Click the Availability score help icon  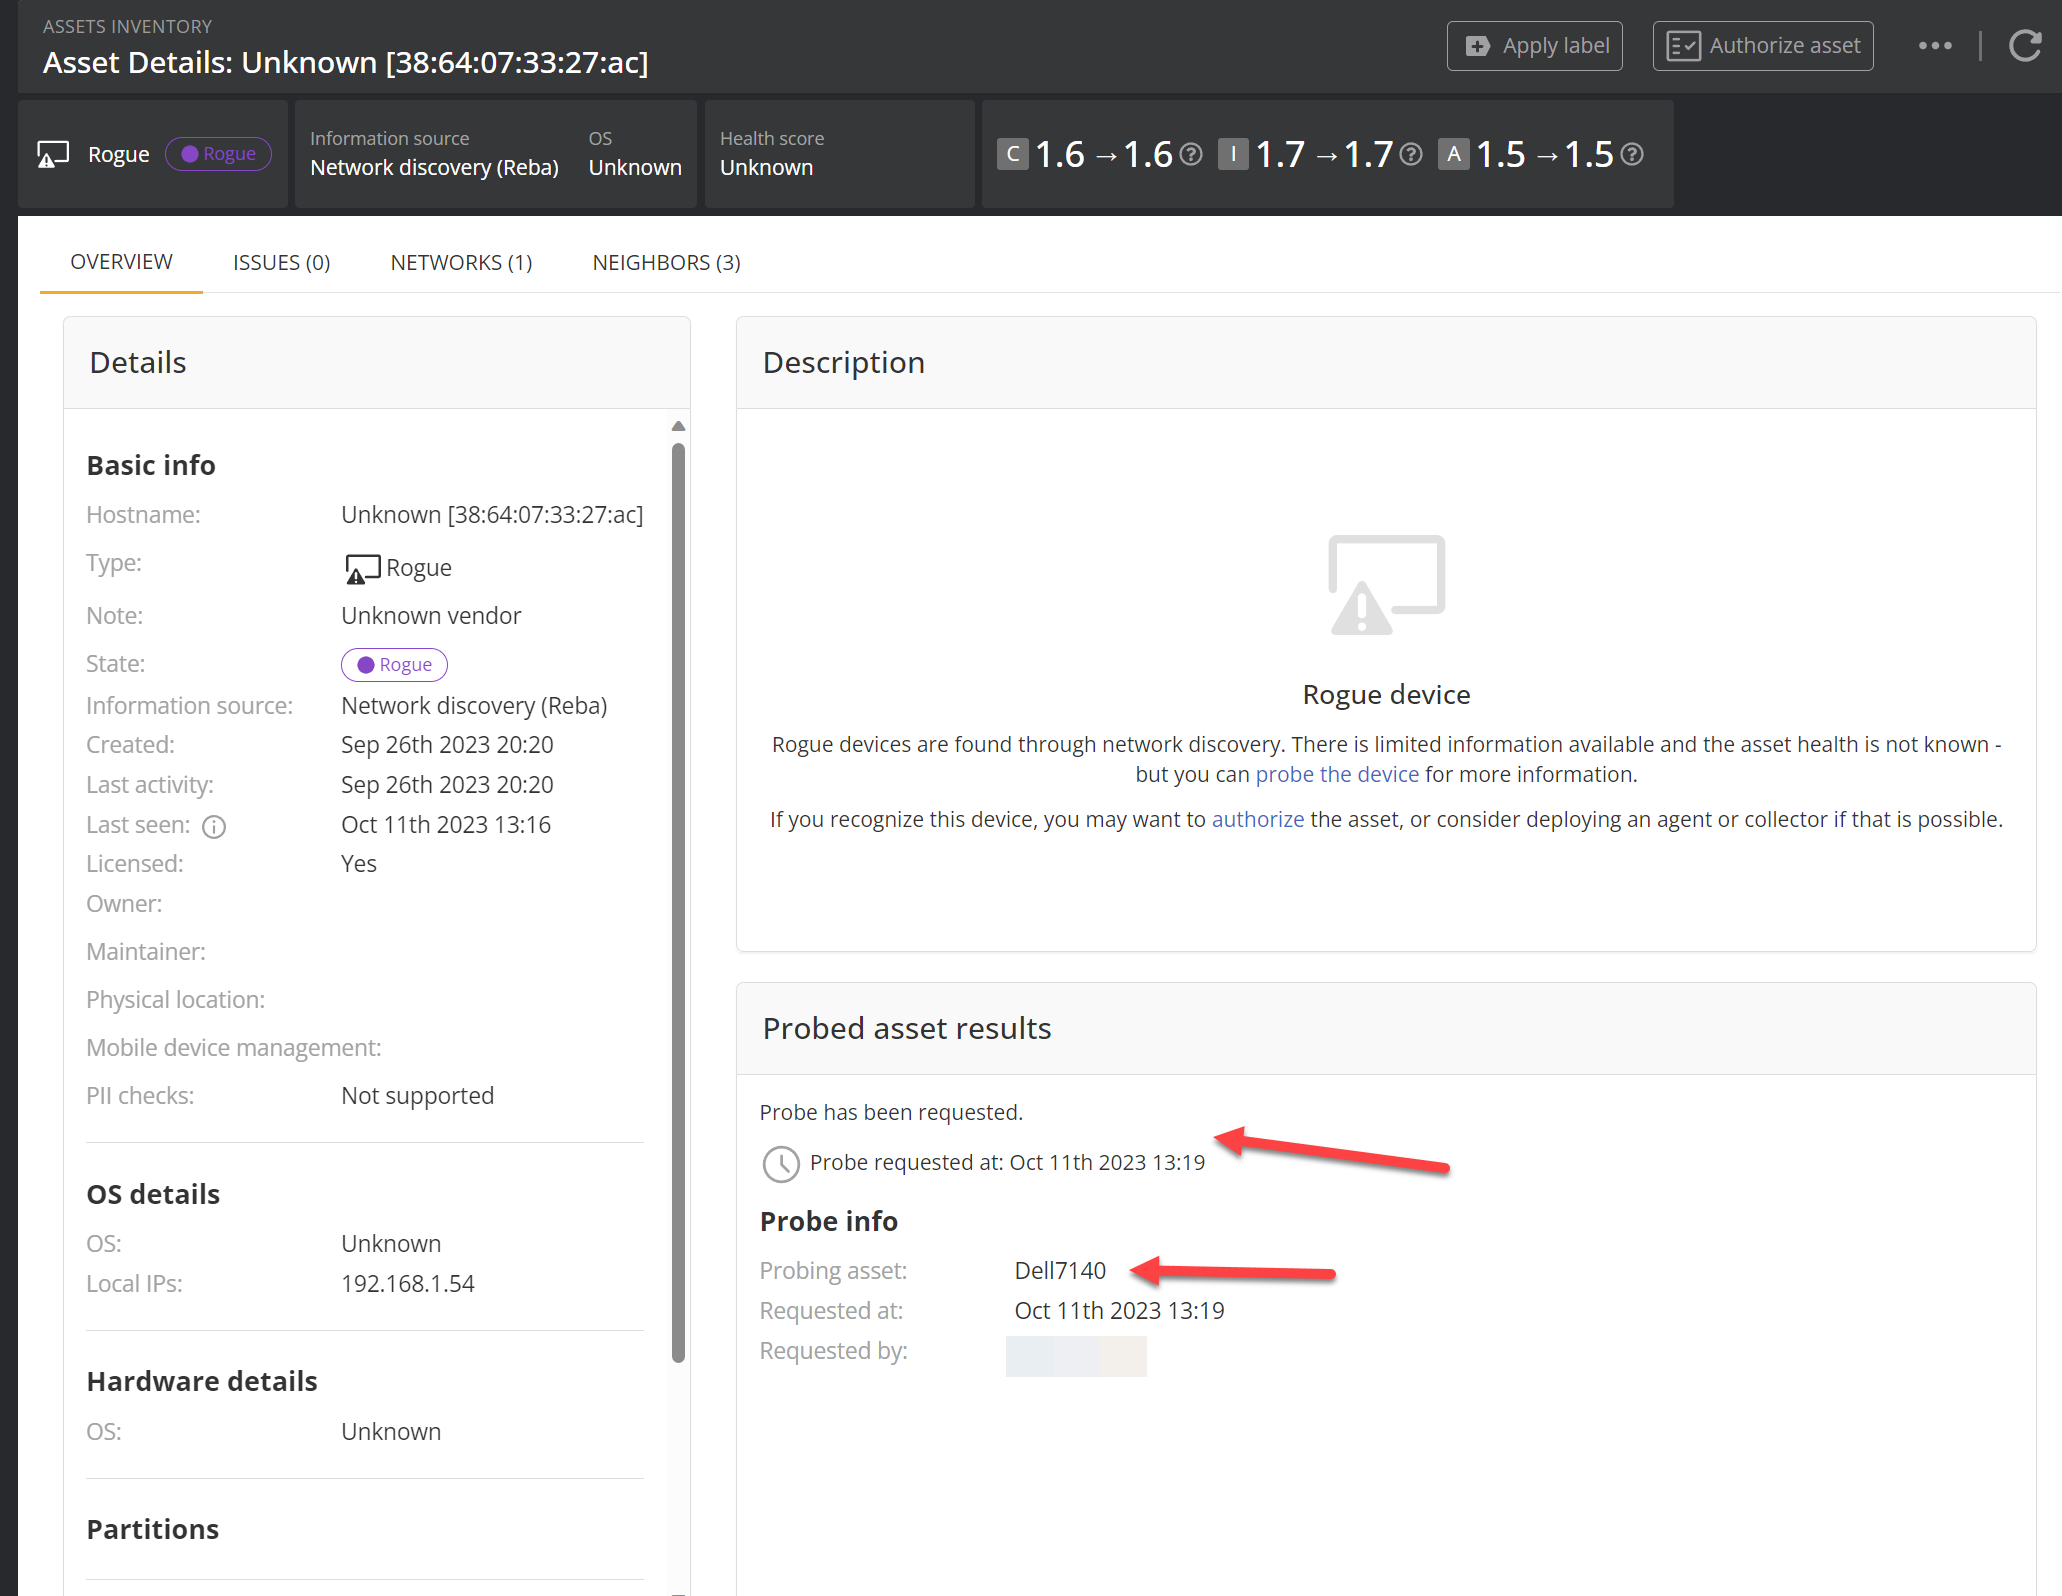click(1631, 155)
